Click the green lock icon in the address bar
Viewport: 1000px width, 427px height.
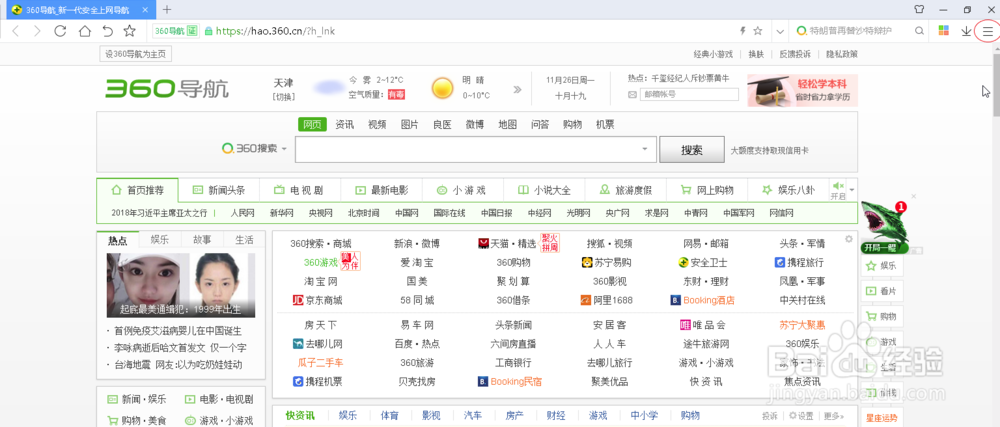click(209, 31)
